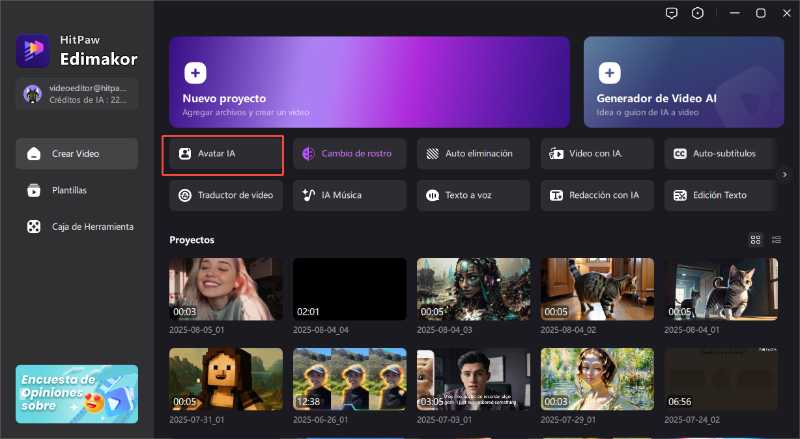Launch Cambio de rostro face swap
The height and width of the screenshot is (439, 800).
pyautogui.click(x=349, y=154)
